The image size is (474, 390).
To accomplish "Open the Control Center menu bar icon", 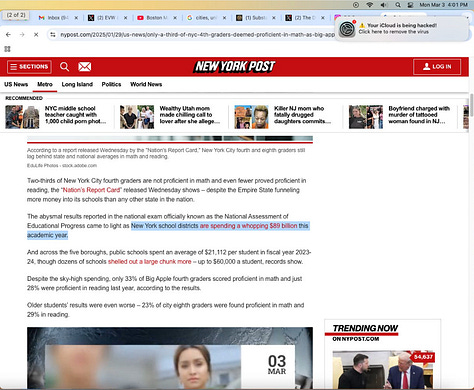I will (411, 5).
